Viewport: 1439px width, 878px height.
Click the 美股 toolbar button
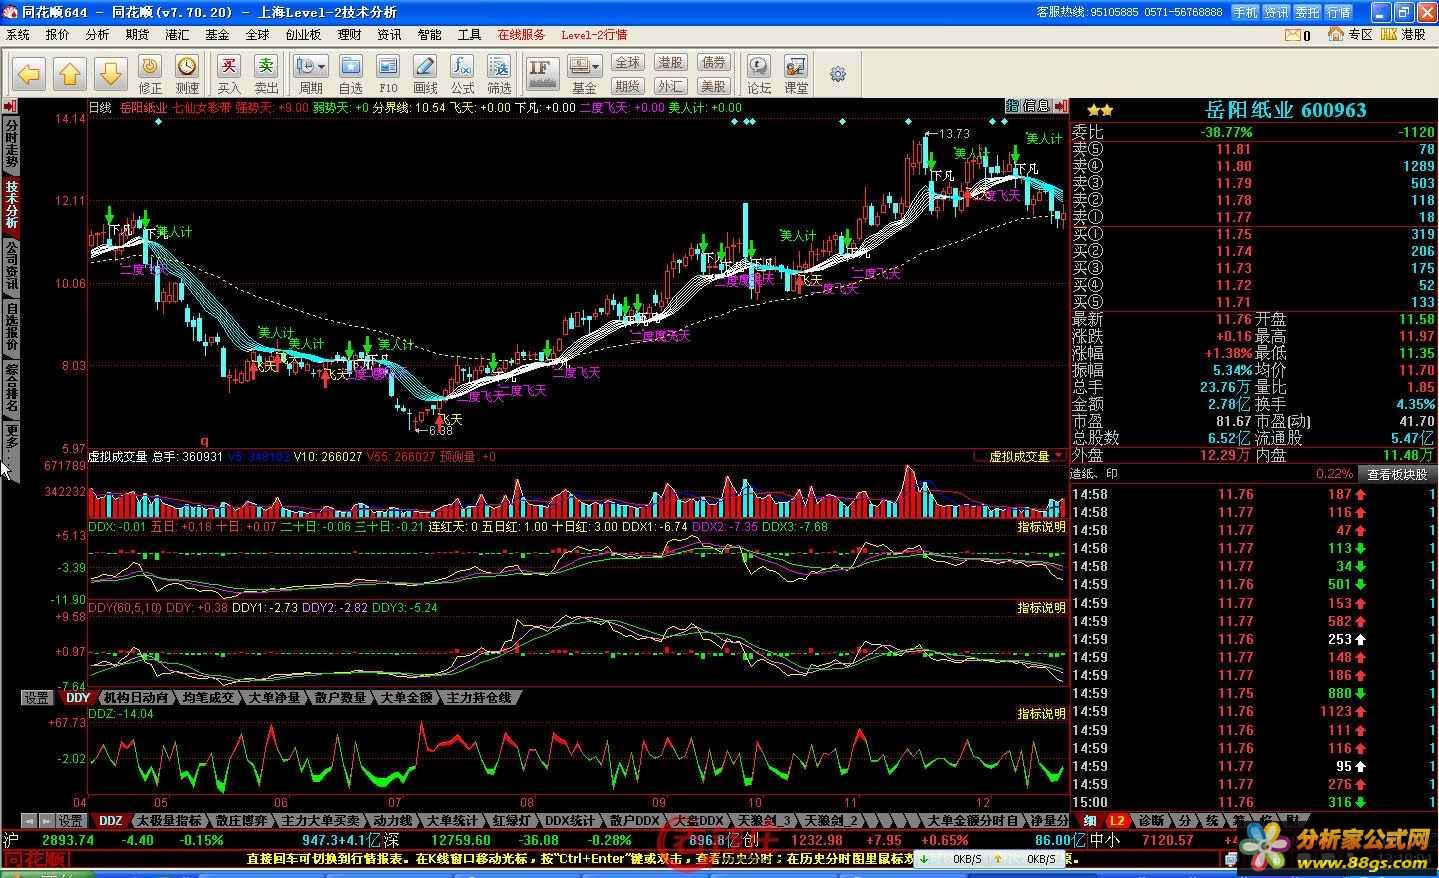(713, 86)
